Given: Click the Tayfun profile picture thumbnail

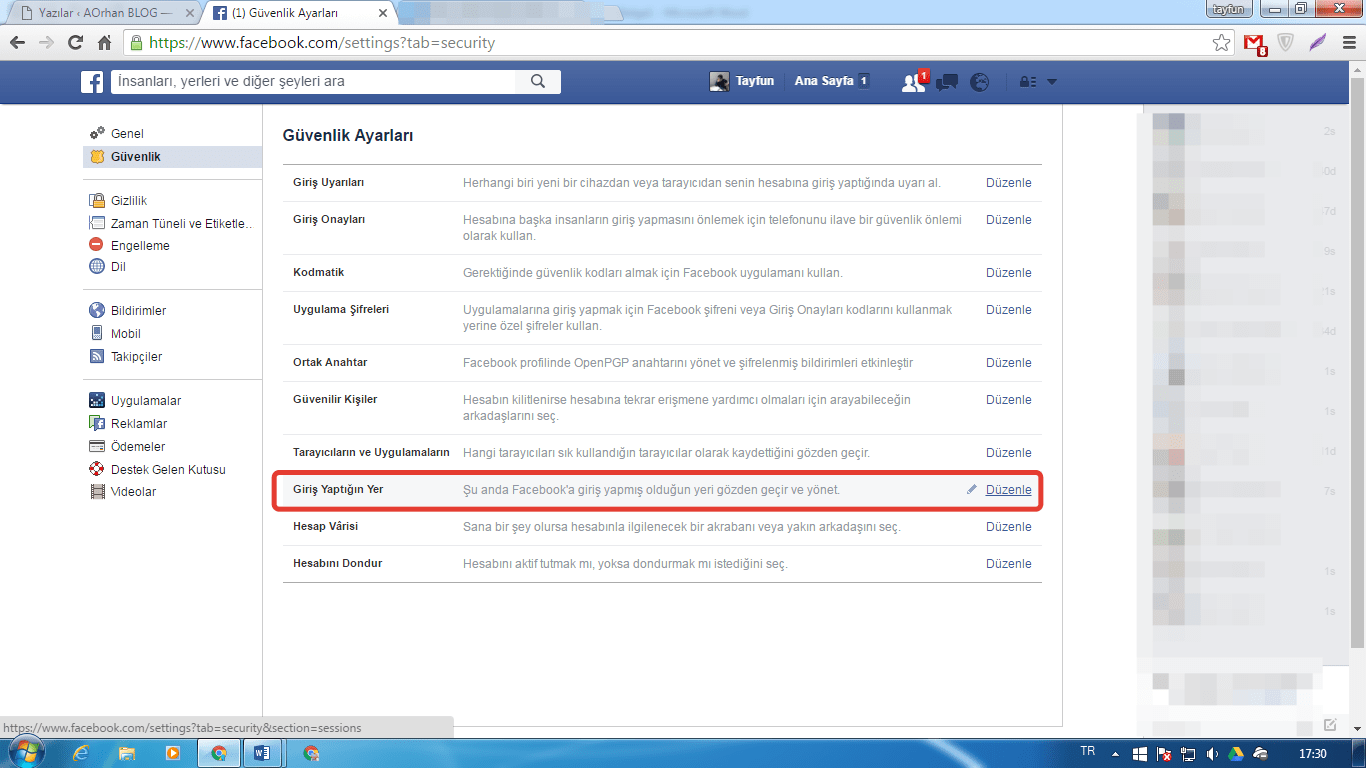Looking at the screenshot, I should click(719, 82).
